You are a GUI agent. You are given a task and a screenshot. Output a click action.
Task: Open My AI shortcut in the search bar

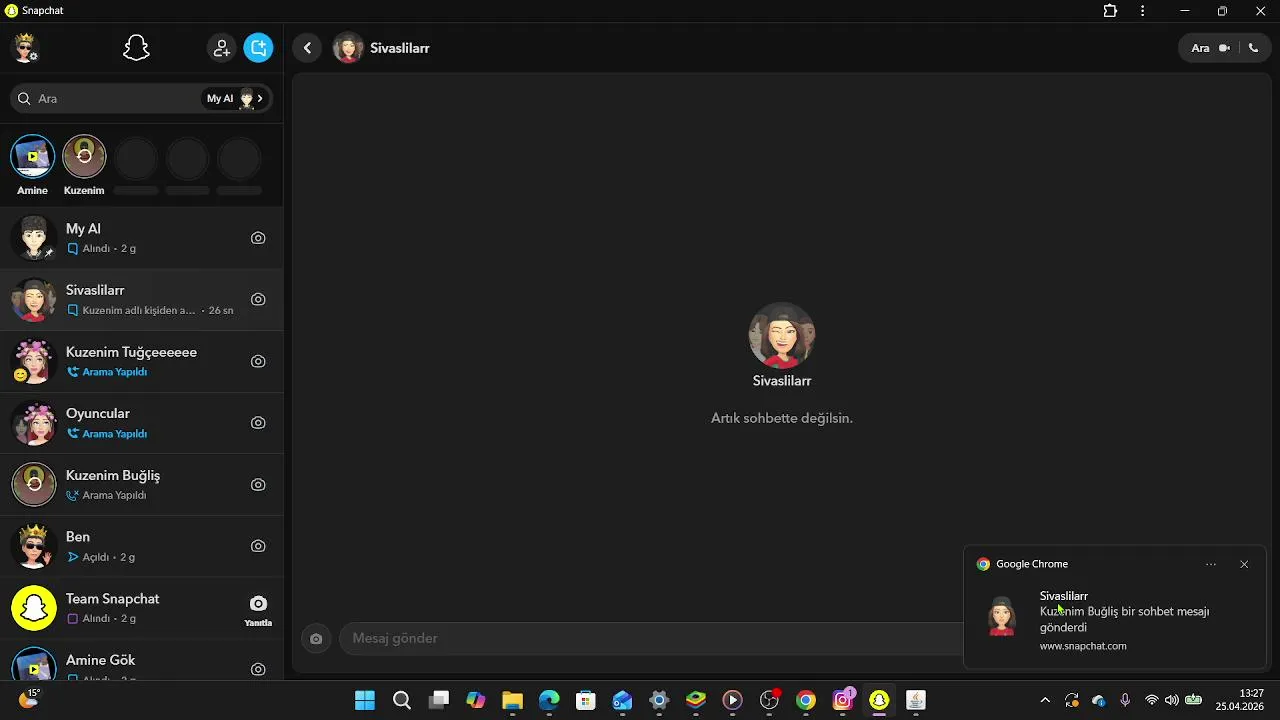[235, 99]
